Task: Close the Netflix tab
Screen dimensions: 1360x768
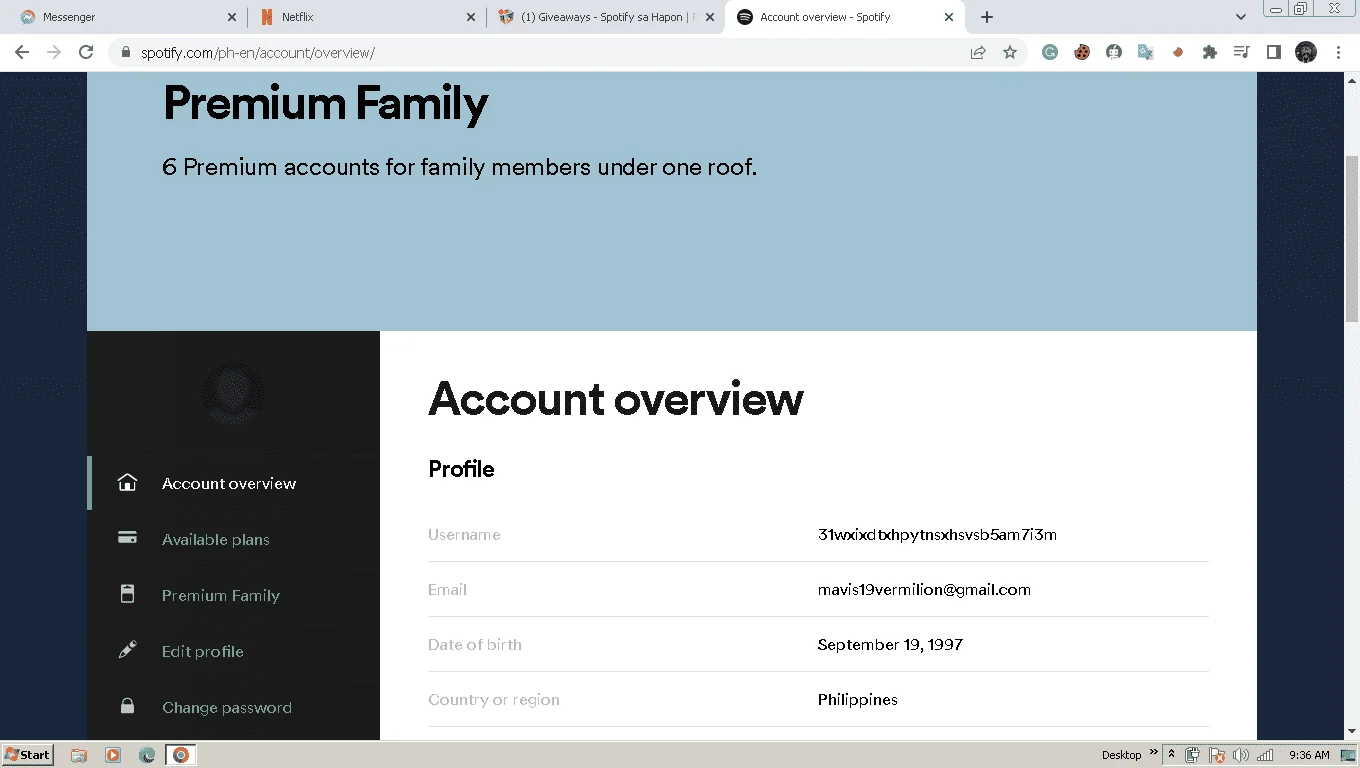Action: [x=471, y=17]
